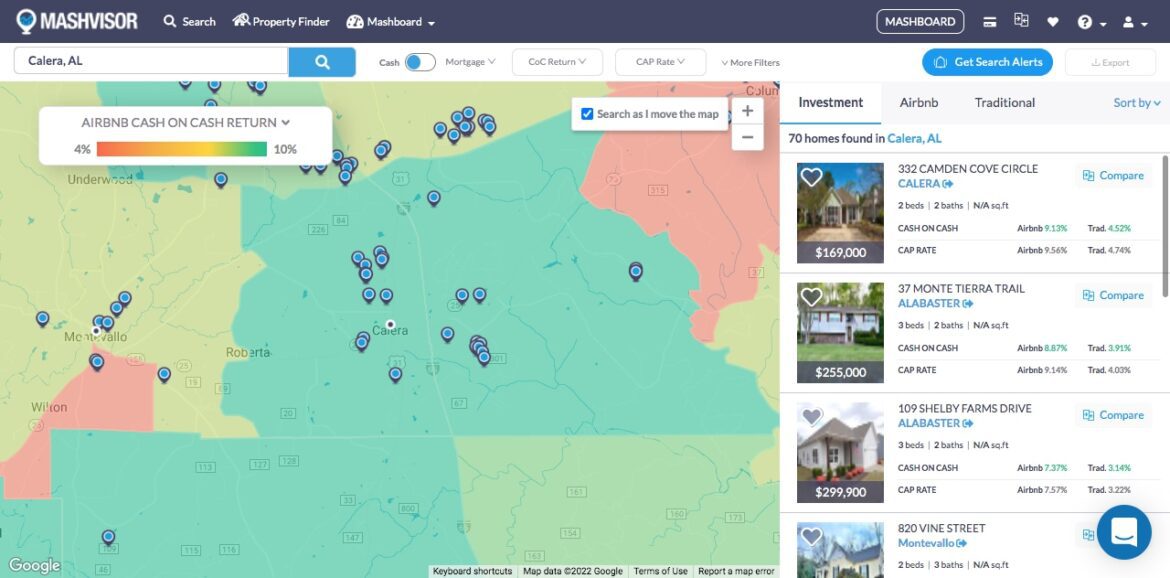This screenshot has width=1170, height=578.
Task: Click the Calera, AL search field
Action: (150, 61)
